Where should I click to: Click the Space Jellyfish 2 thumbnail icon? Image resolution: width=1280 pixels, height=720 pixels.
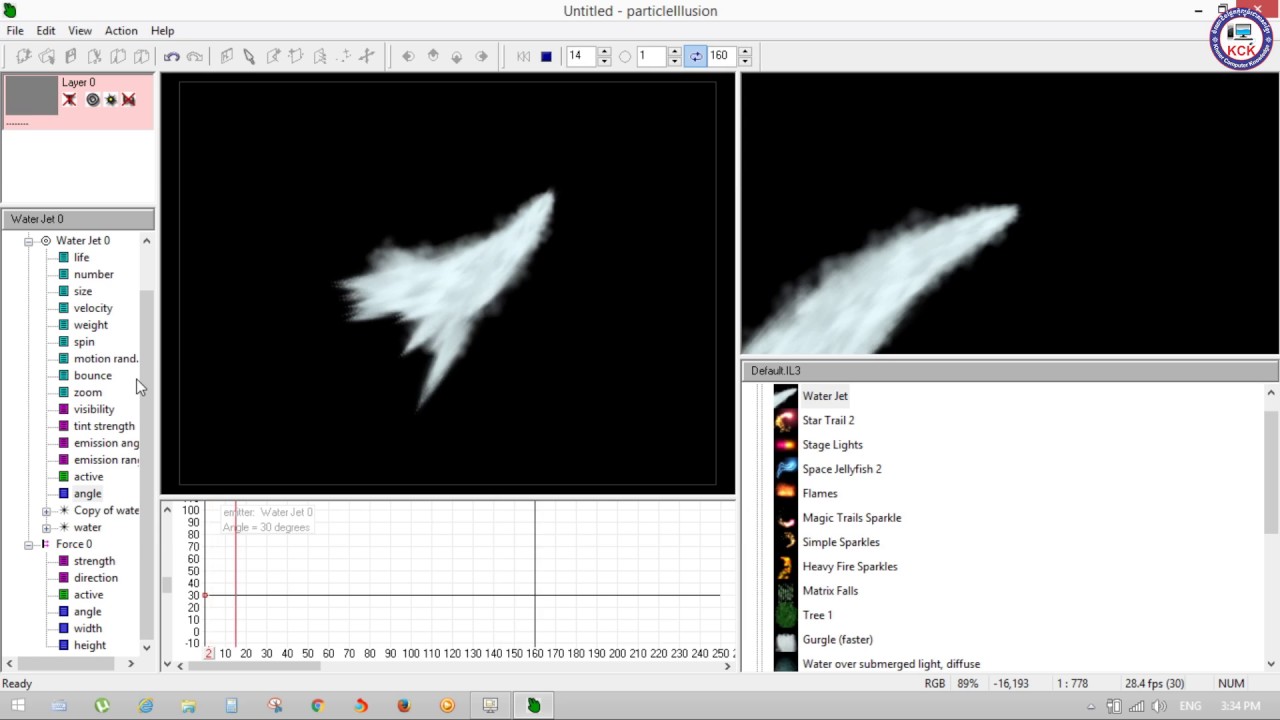pos(785,469)
